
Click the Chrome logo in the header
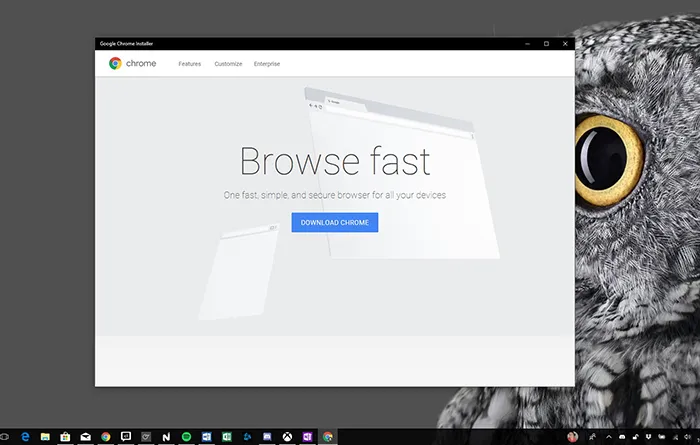[x=116, y=64]
